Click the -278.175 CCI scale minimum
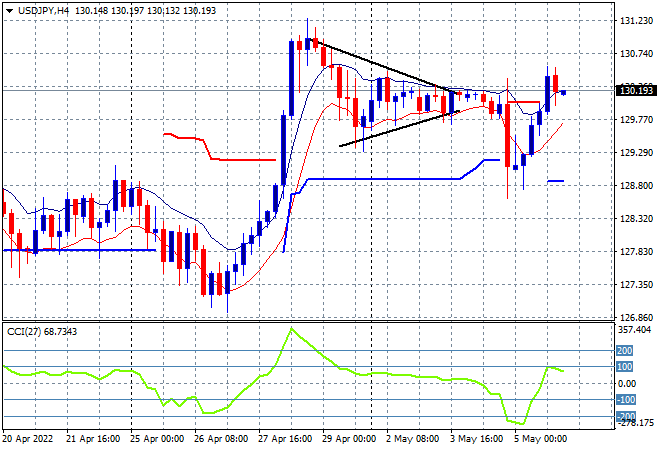The height and width of the screenshot is (450, 660). 635,422
